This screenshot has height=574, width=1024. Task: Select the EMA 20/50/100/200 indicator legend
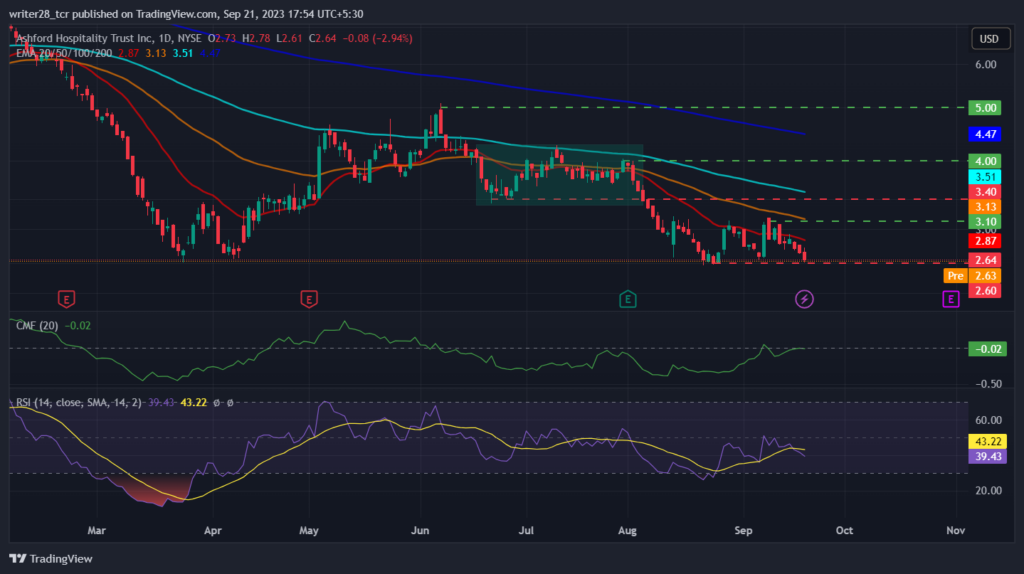(64, 53)
